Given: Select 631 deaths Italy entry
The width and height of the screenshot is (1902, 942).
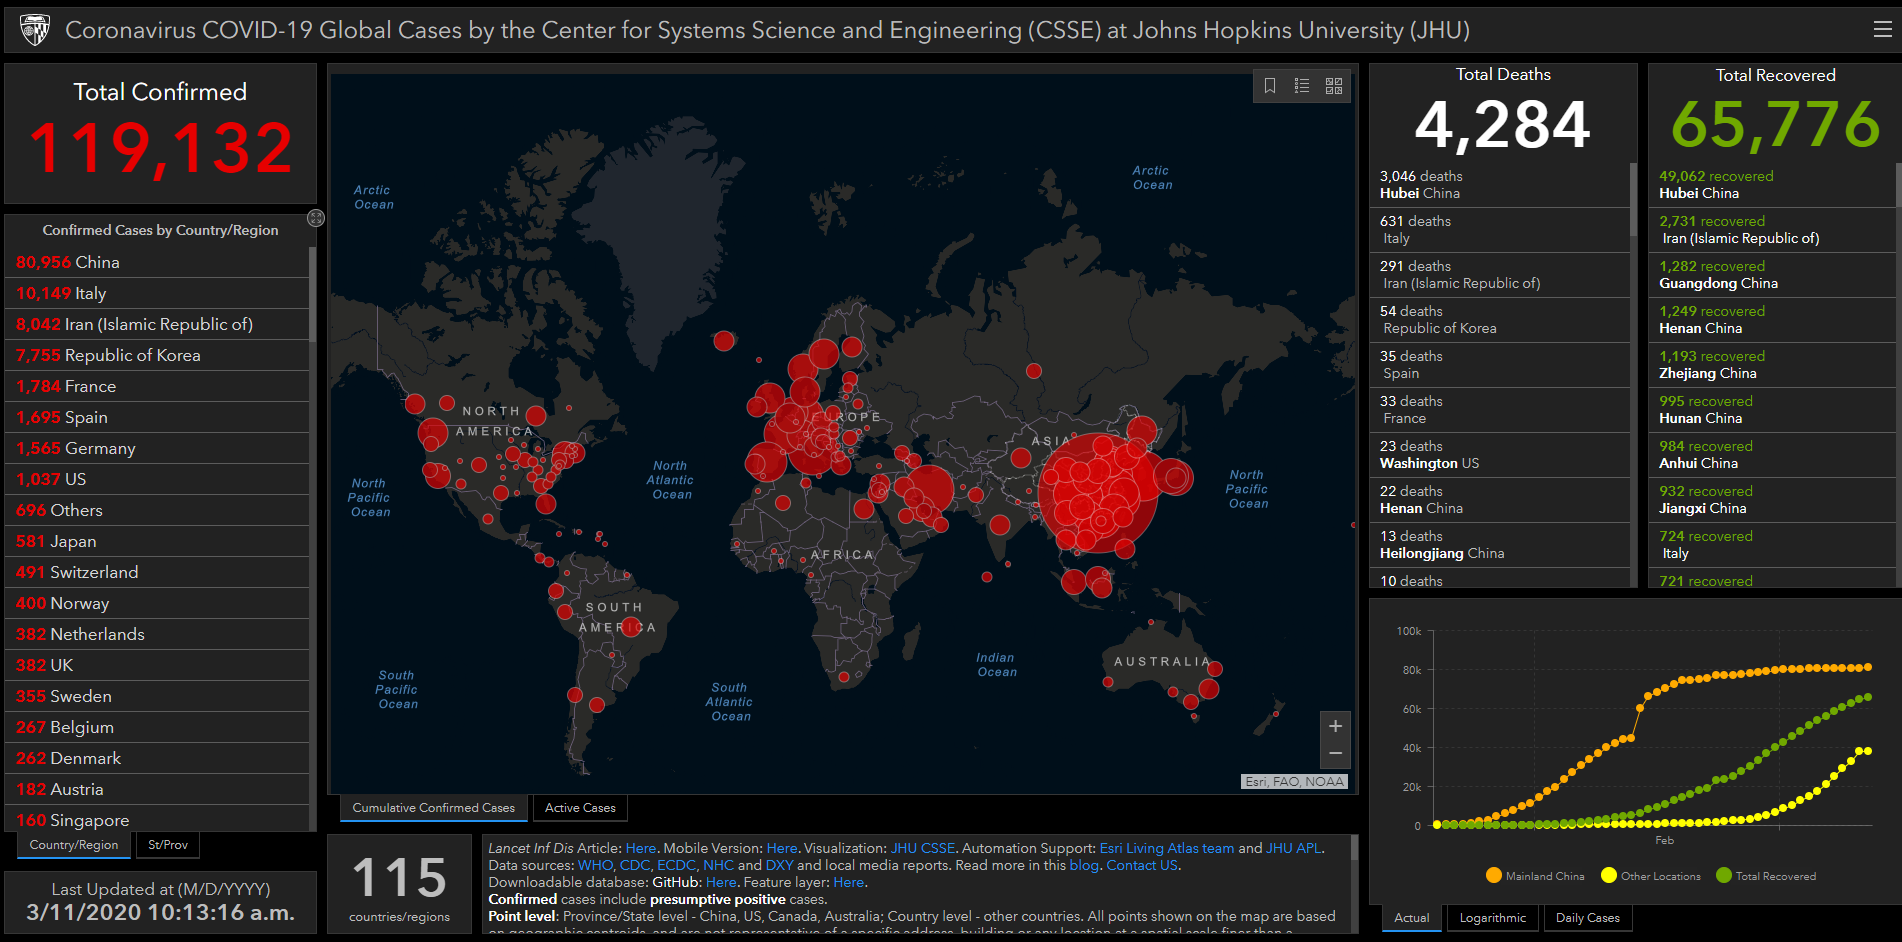Looking at the screenshot, I should point(1499,230).
